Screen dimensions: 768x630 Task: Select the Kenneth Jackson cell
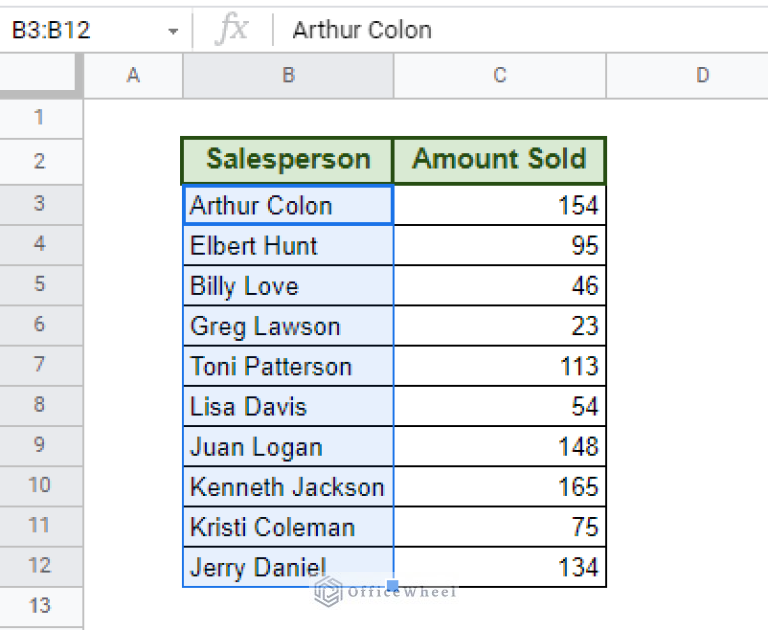click(288, 487)
